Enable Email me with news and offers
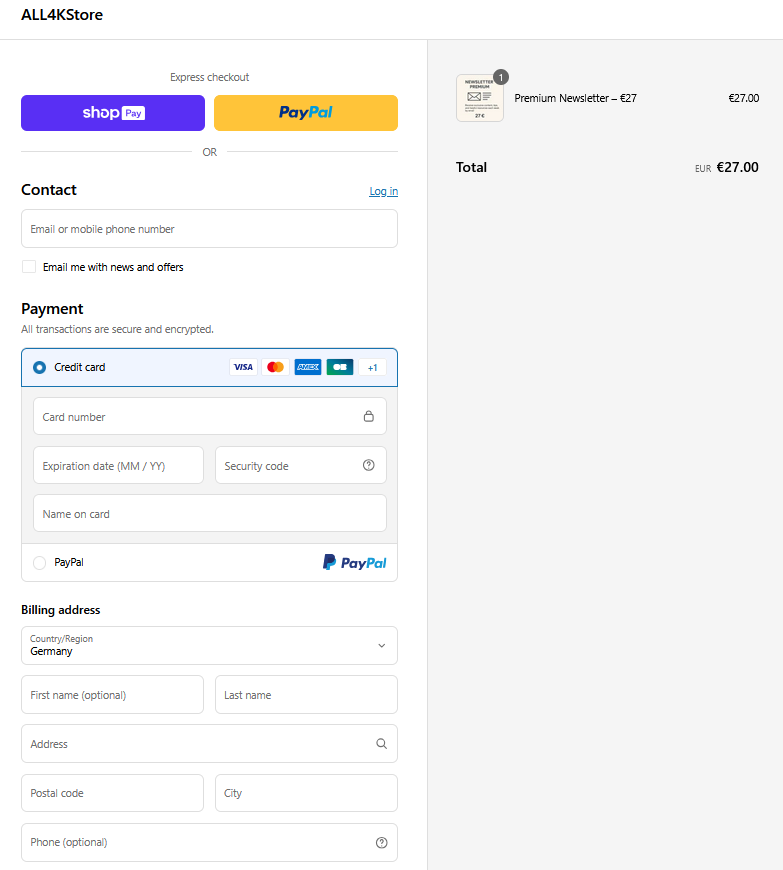Screen dimensions: 783x870 pyautogui.click(x=29, y=267)
